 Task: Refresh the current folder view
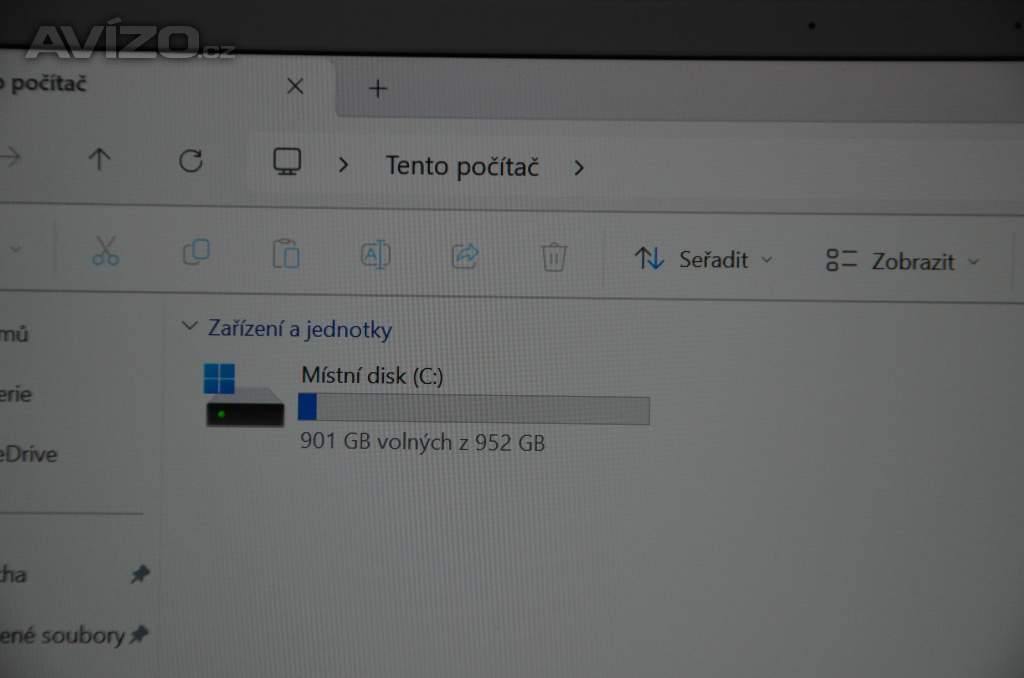[191, 161]
